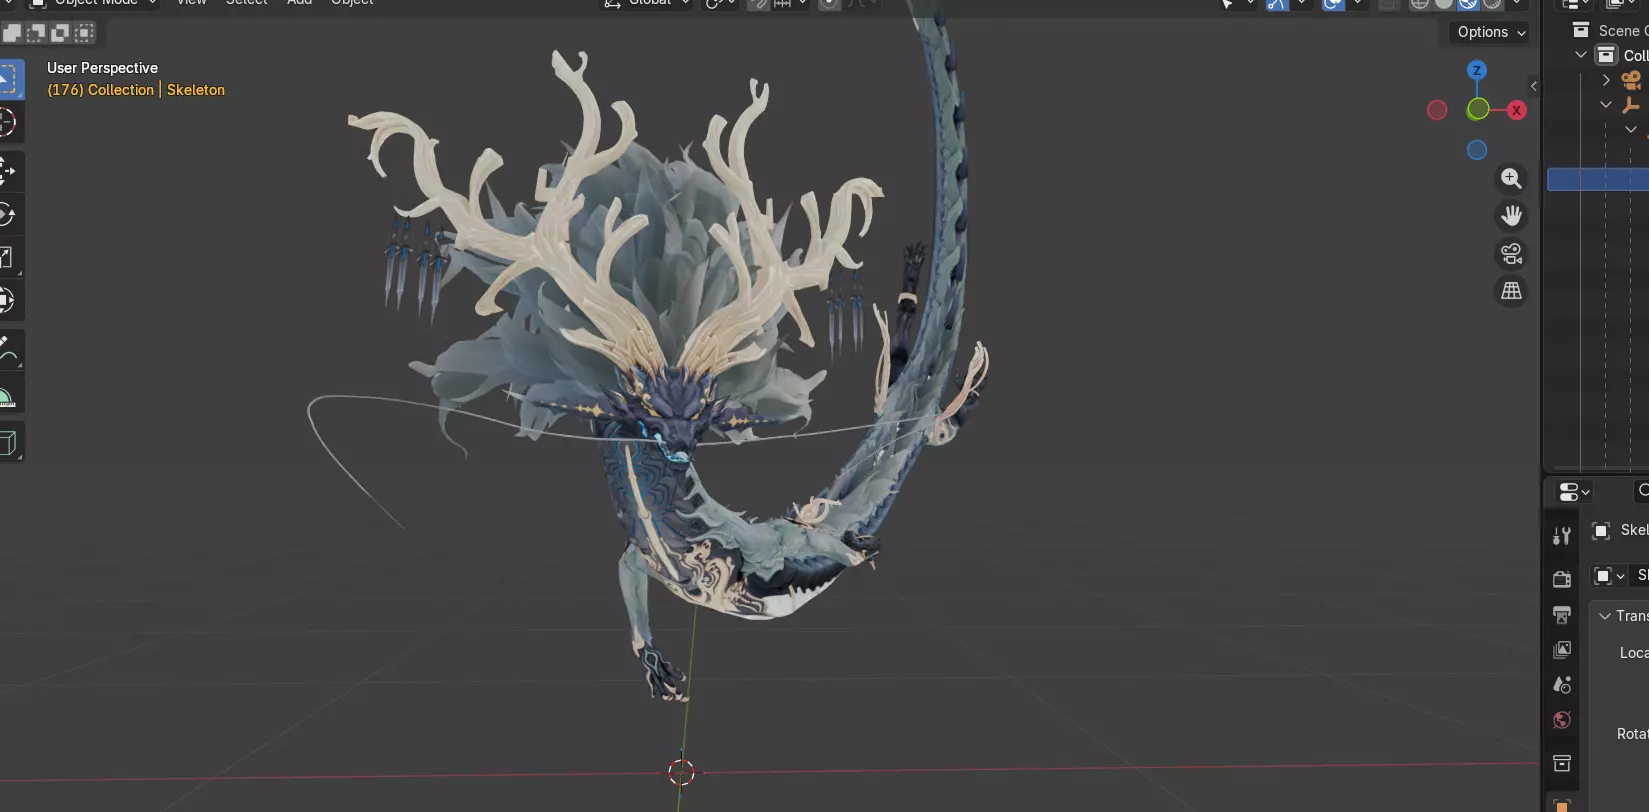Switch to material preview shading

tap(1468, 4)
